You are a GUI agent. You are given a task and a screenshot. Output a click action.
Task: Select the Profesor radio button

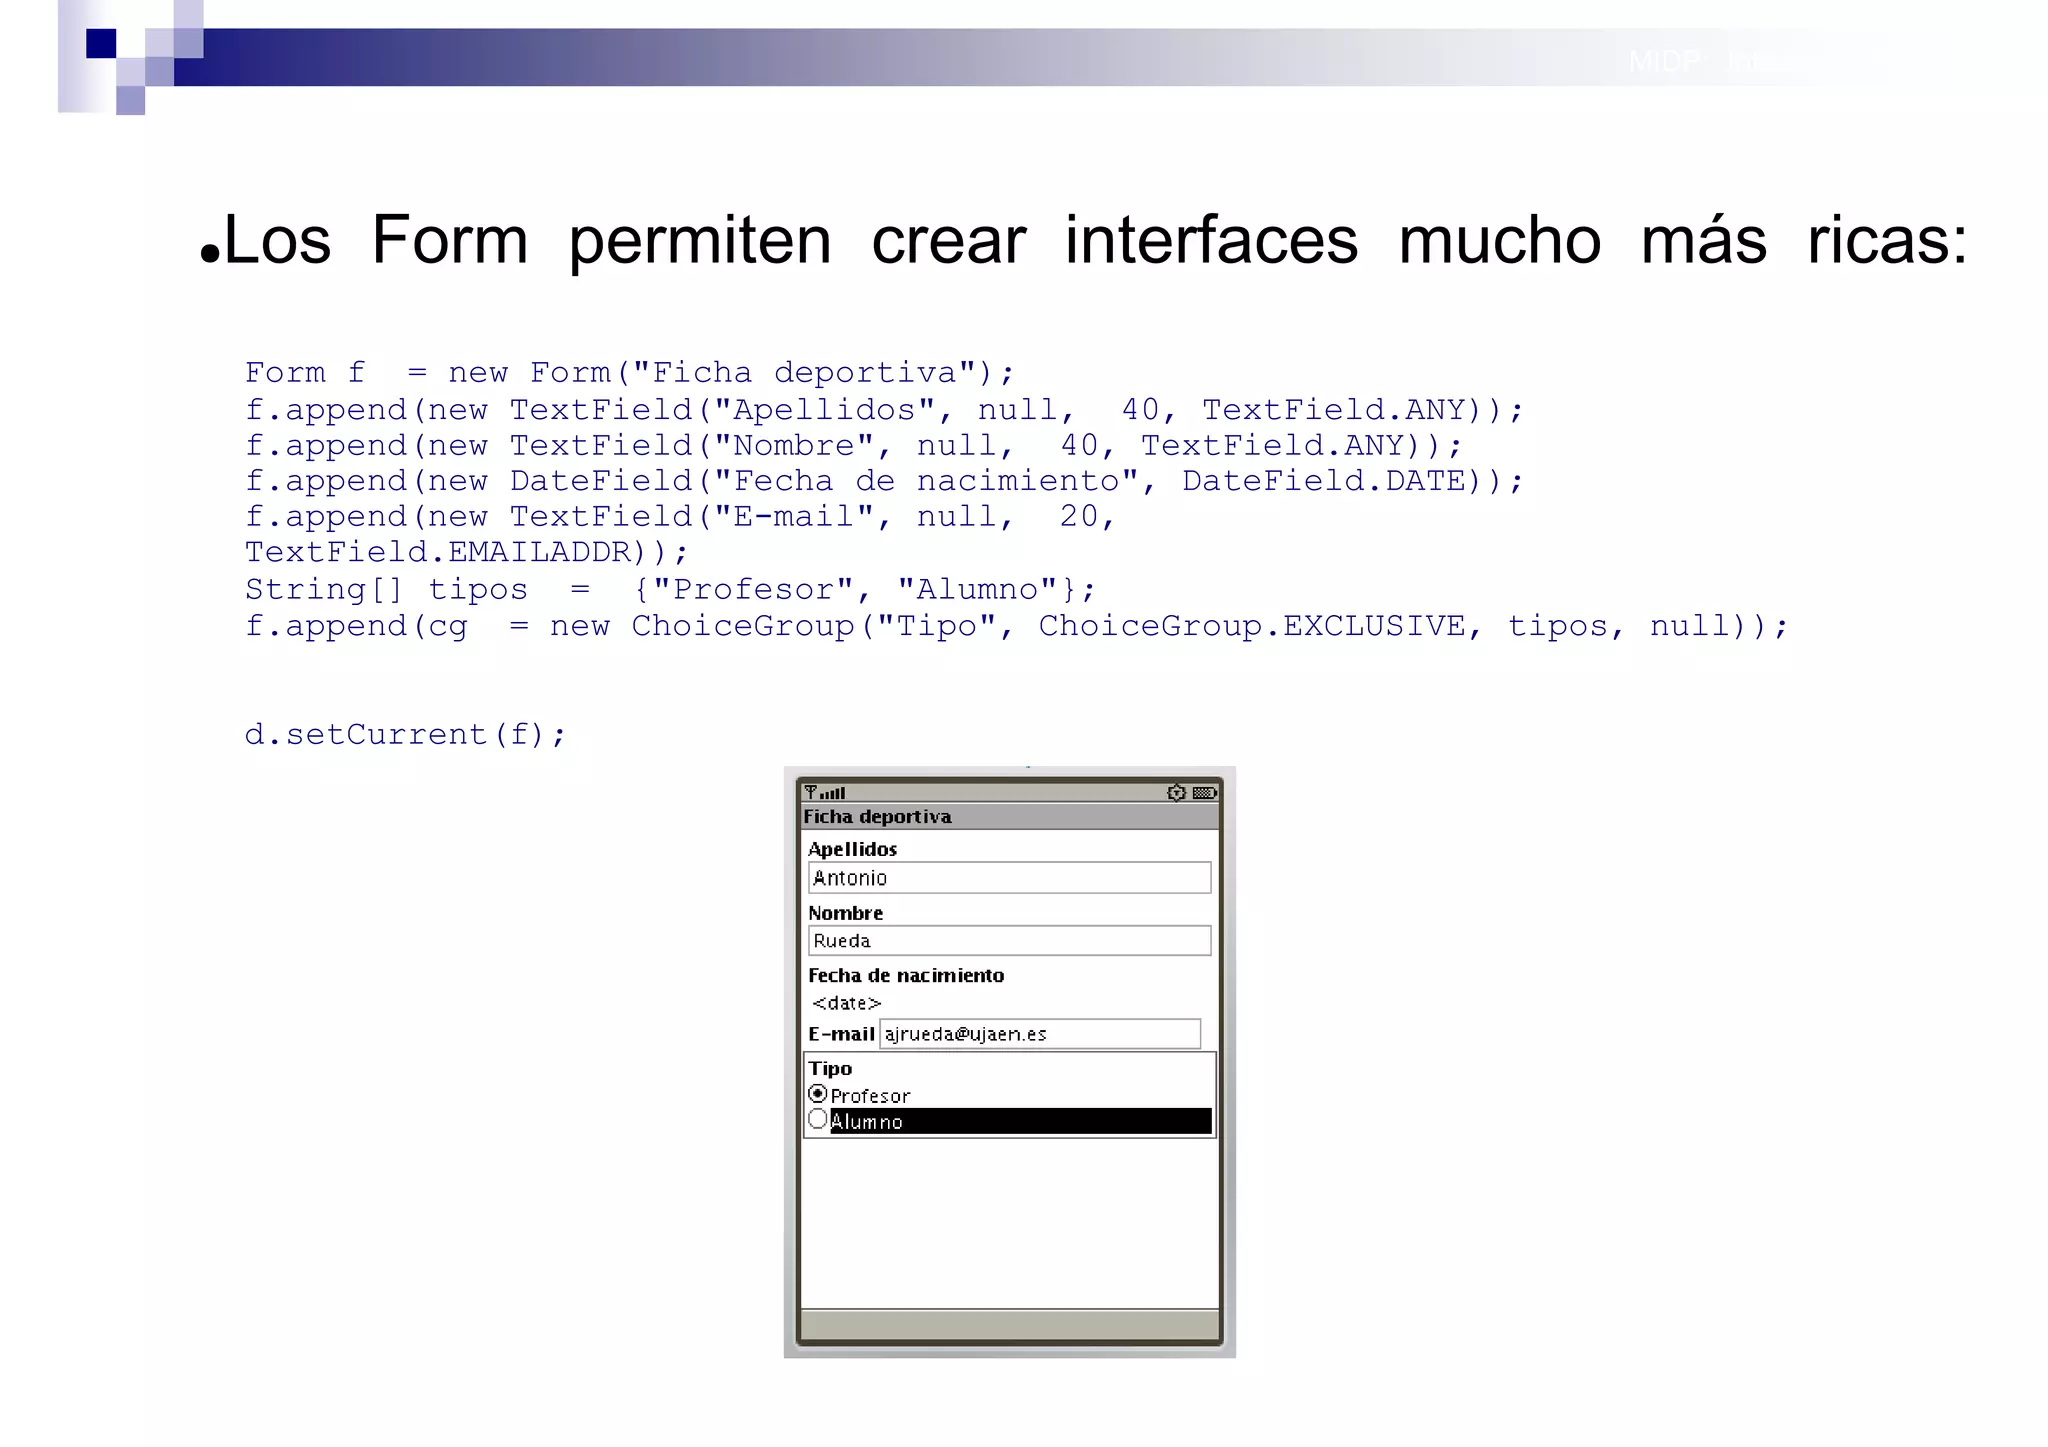(x=818, y=1094)
